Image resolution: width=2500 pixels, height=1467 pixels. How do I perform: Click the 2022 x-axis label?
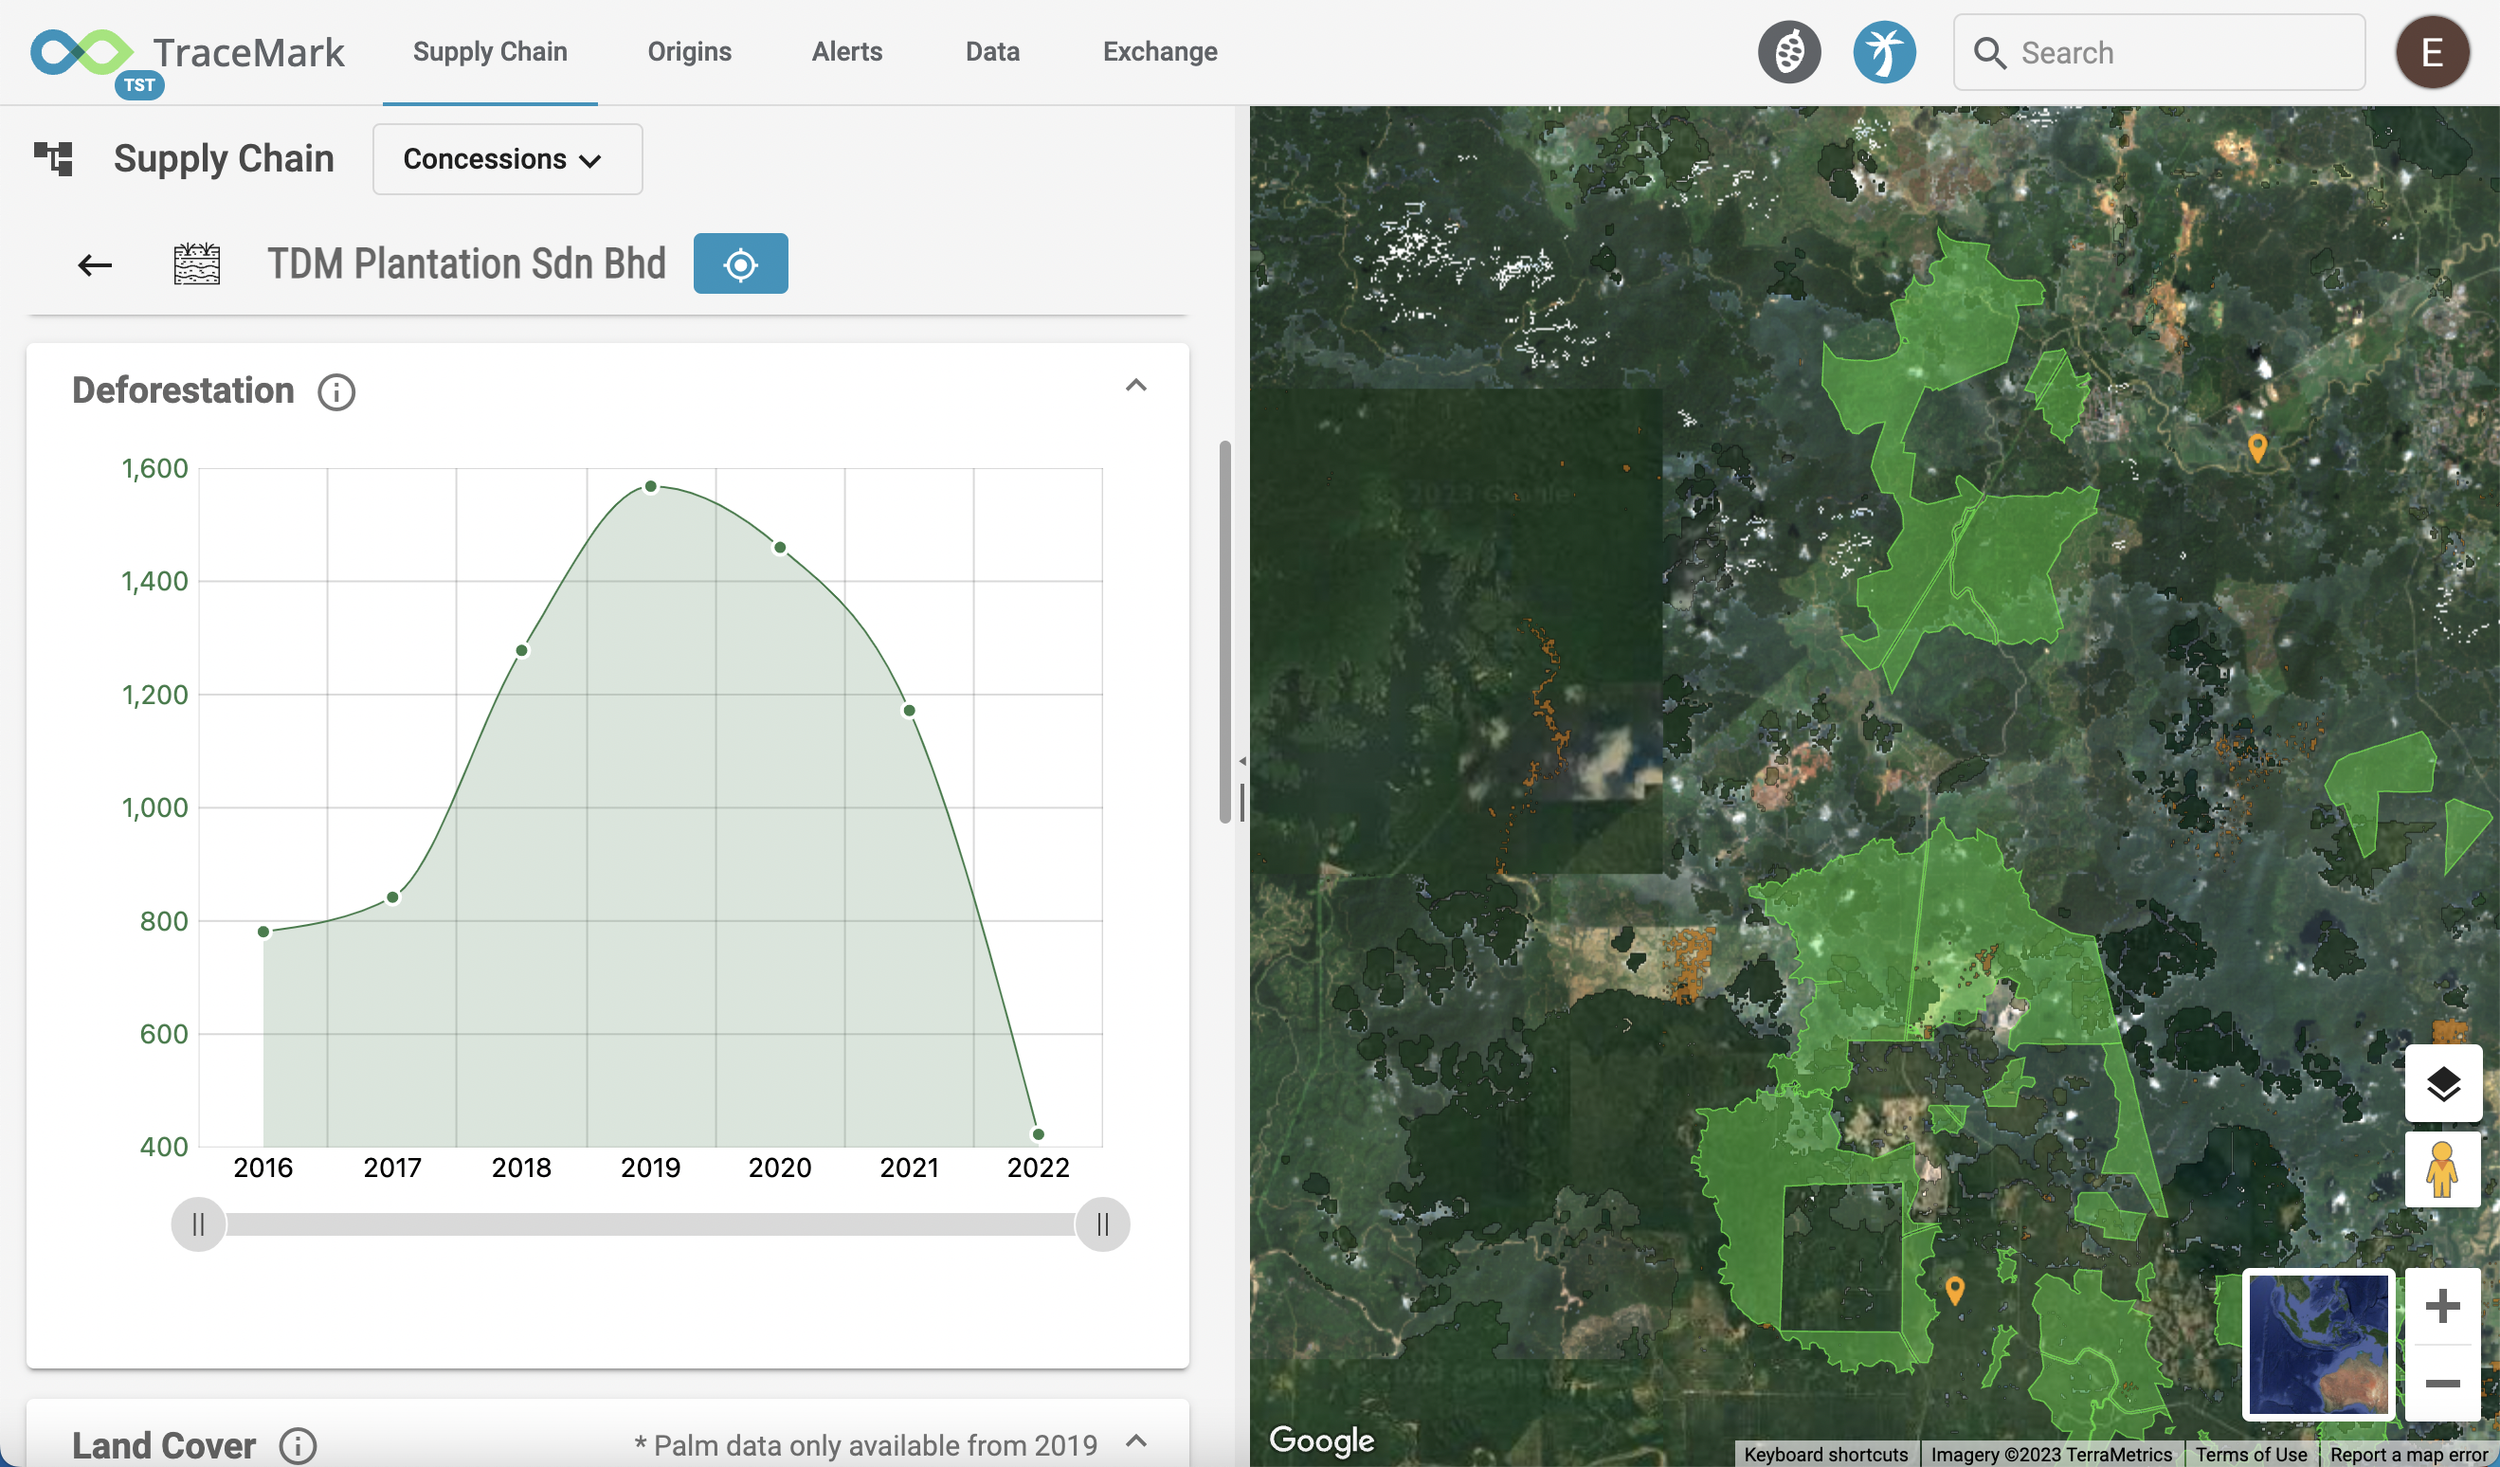coord(1038,1167)
